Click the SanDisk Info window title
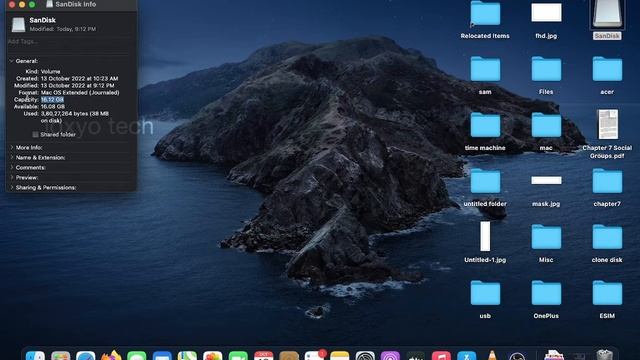The height and width of the screenshot is (360, 640). 76,4
